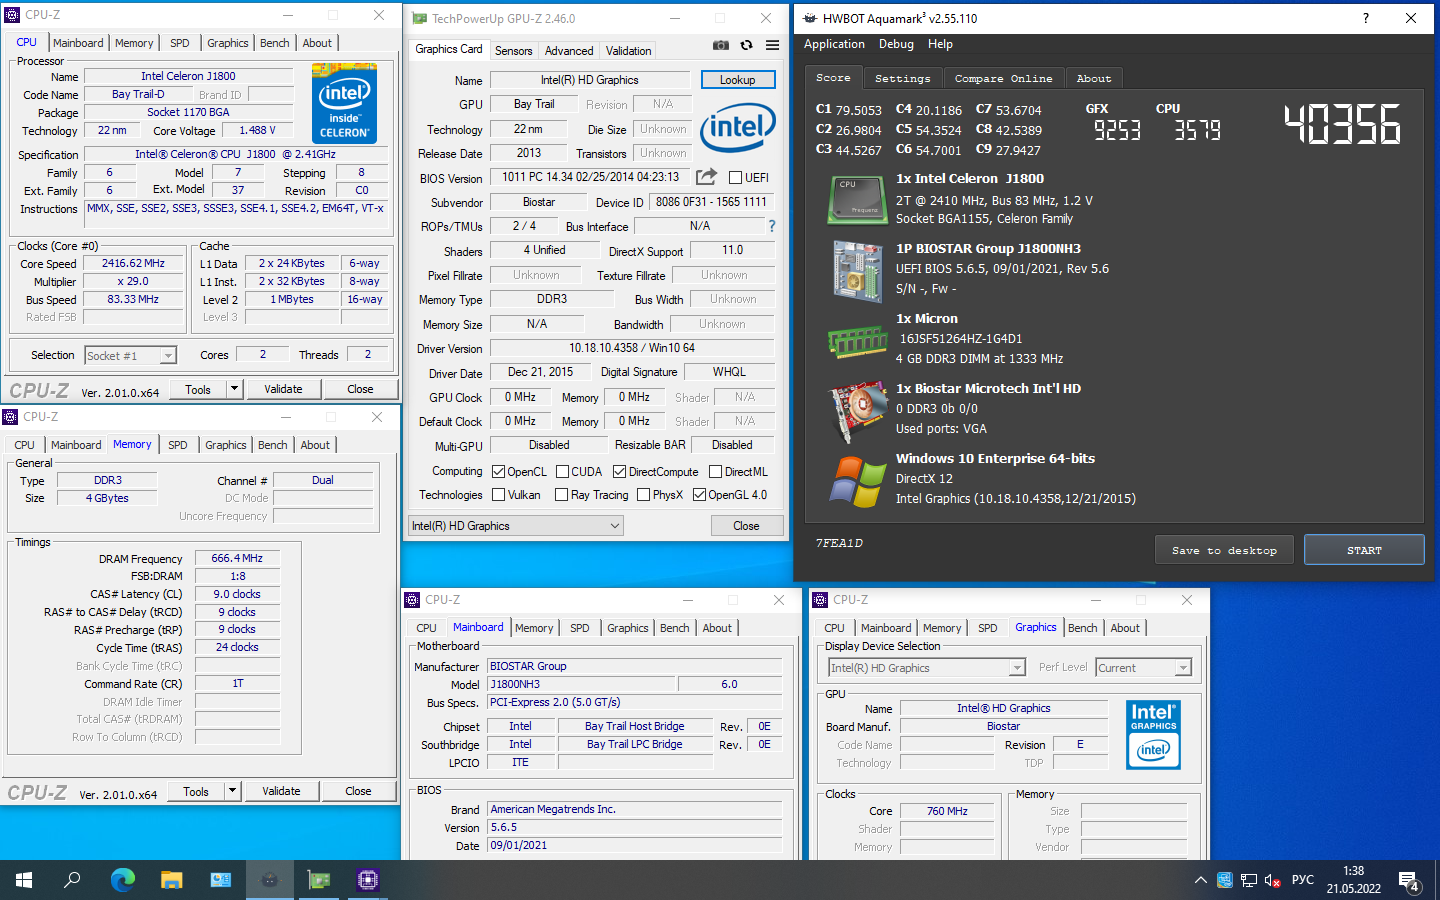Show hidden tray icons chevron
Image resolution: width=1440 pixels, height=900 pixels.
(x=1200, y=881)
